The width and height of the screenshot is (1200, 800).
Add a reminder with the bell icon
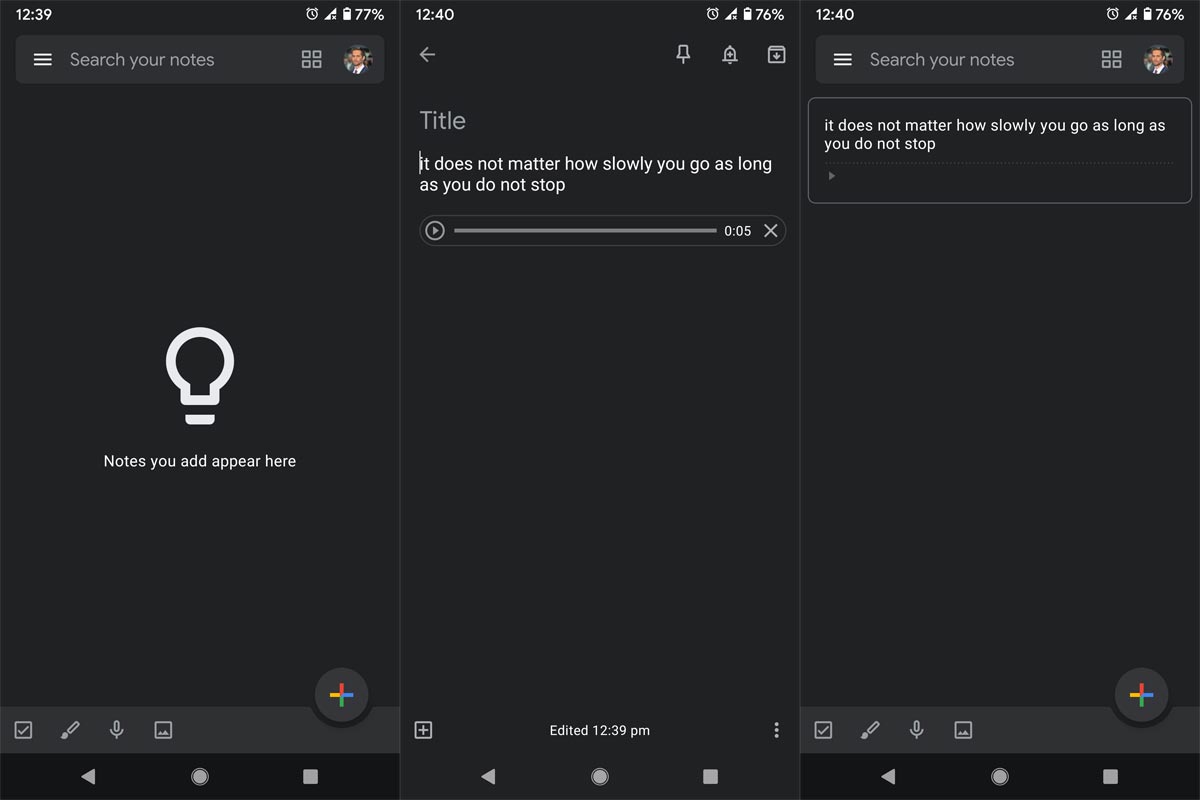[730, 55]
